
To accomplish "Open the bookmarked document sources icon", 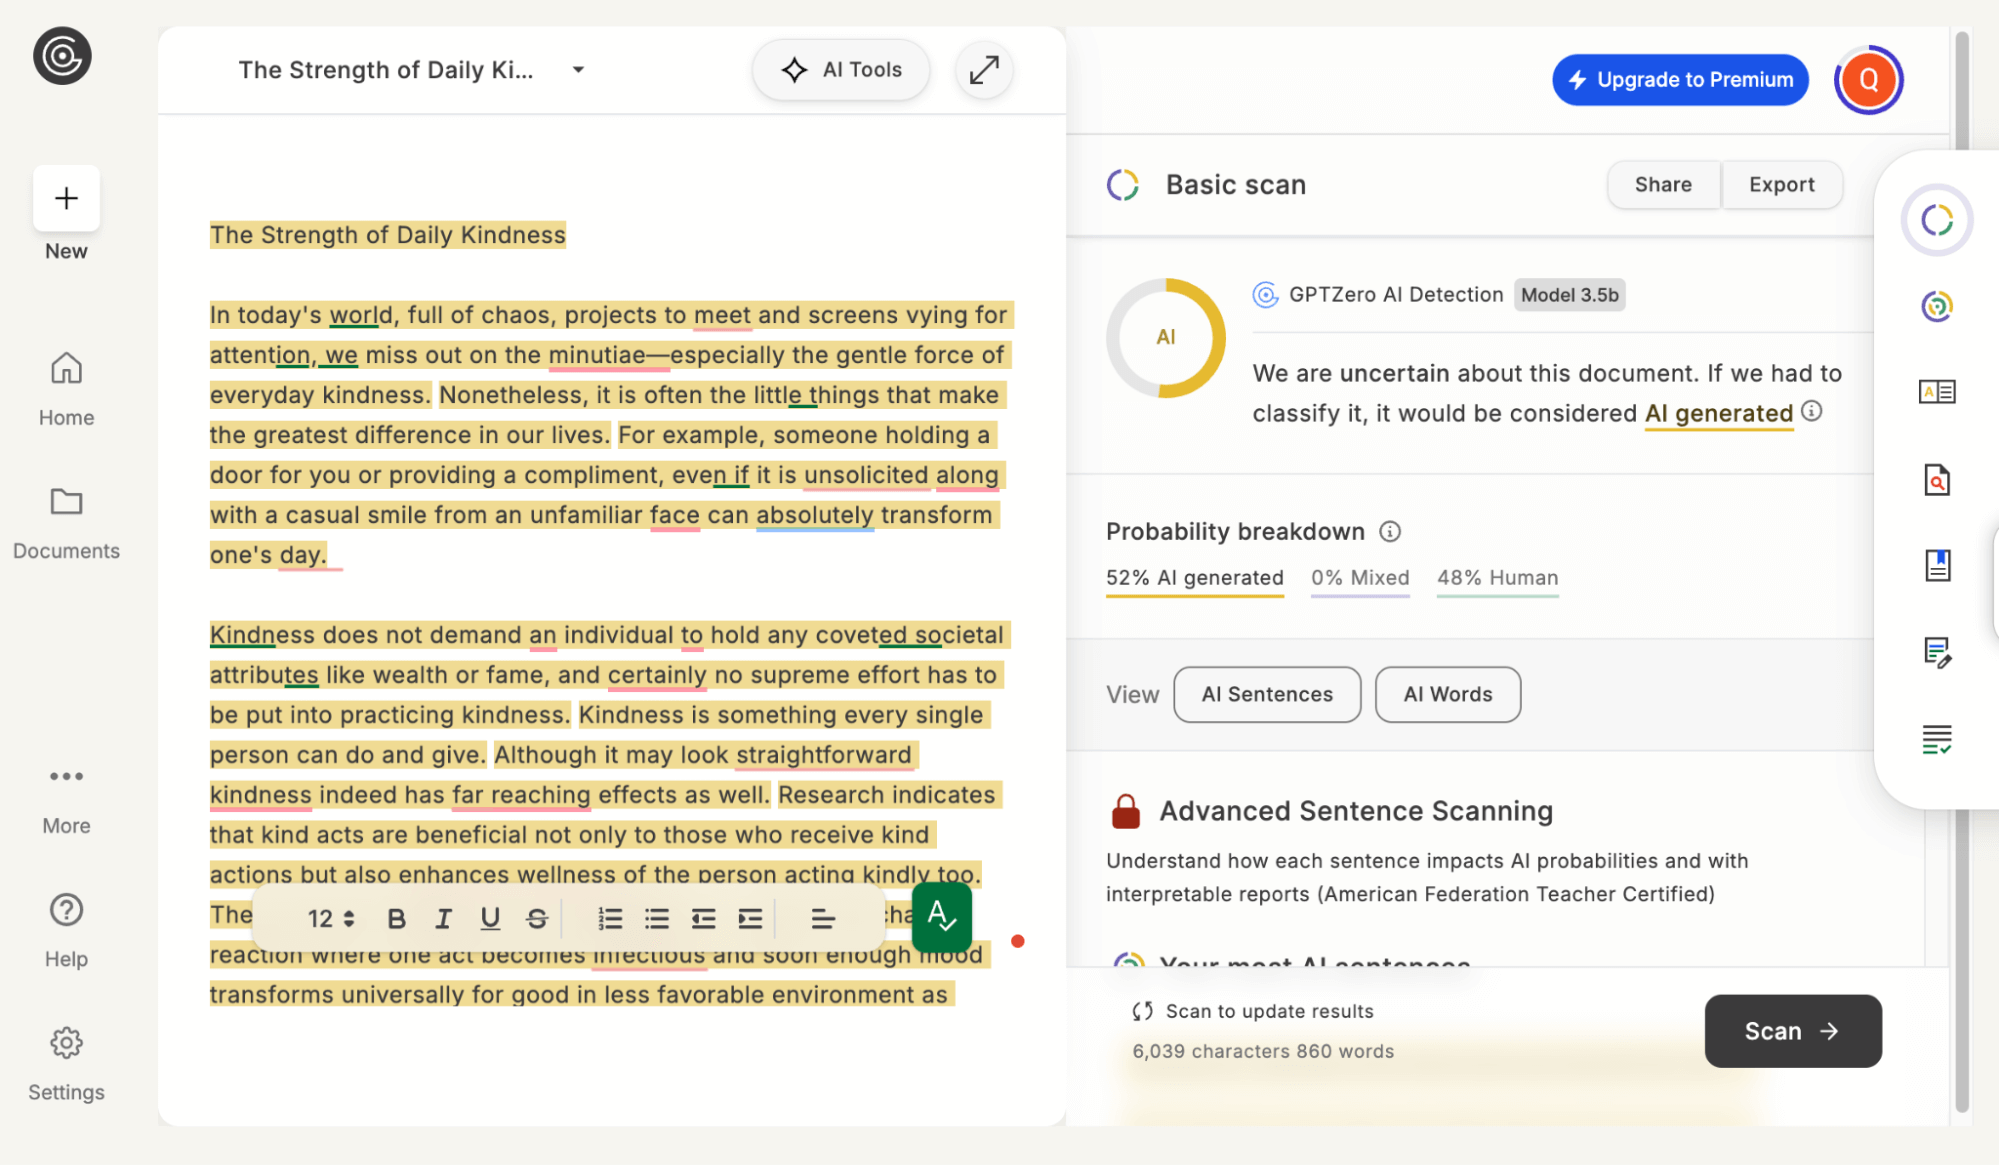I will pyautogui.click(x=1937, y=566).
